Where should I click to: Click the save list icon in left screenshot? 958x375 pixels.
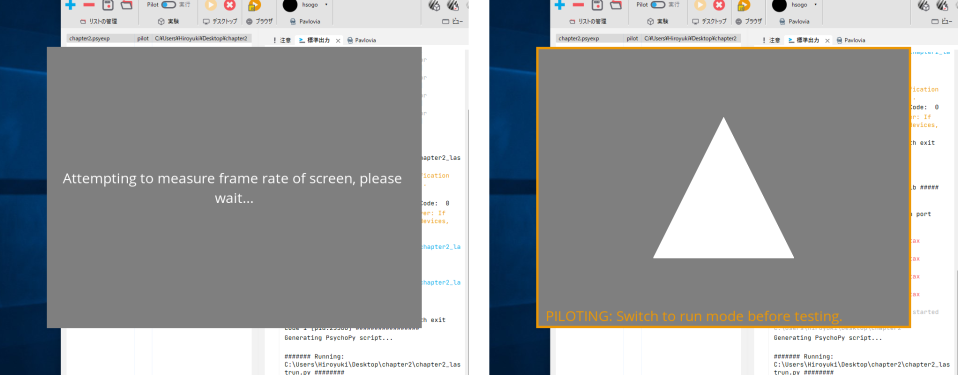tap(108, 5)
